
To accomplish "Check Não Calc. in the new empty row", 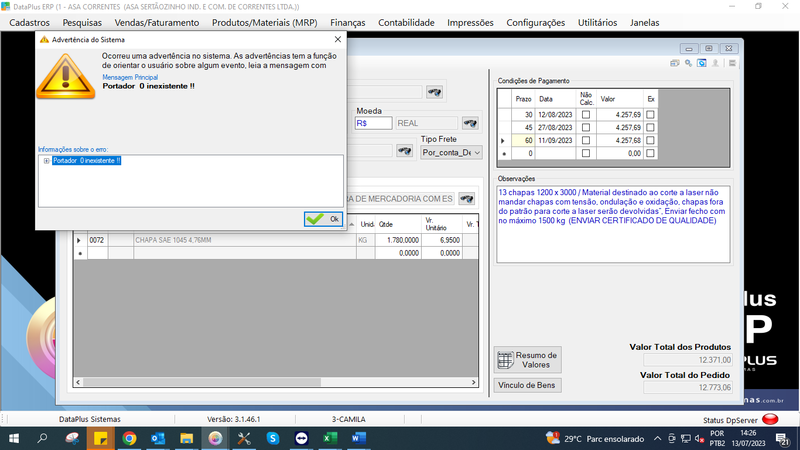I will (x=586, y=153).
